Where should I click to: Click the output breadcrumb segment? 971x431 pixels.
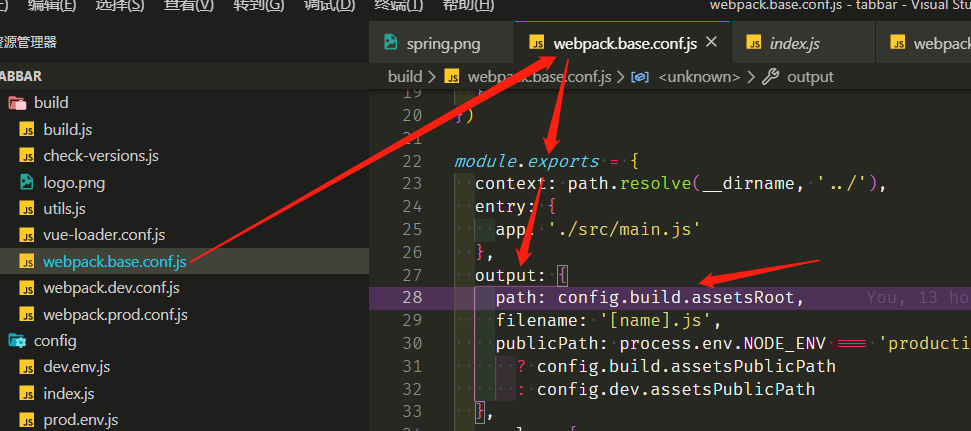(x=811, y=77)
